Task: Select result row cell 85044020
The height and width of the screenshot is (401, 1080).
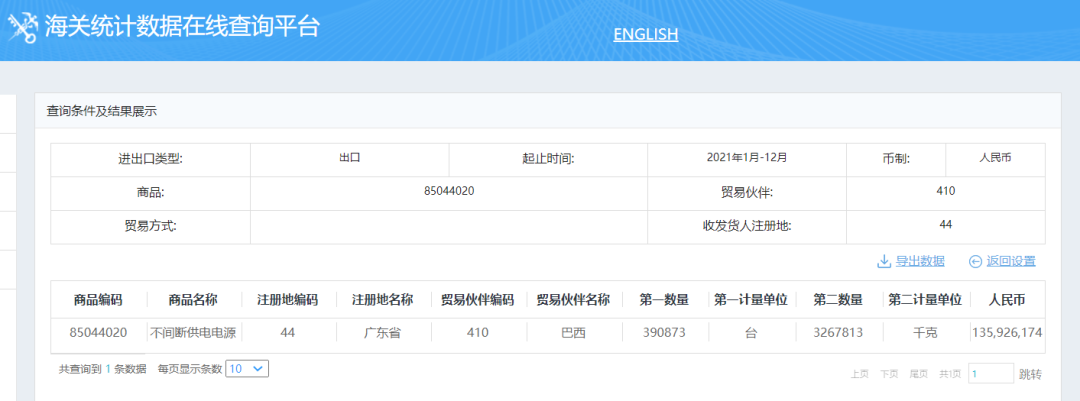Action: click(x=98, y=333)
